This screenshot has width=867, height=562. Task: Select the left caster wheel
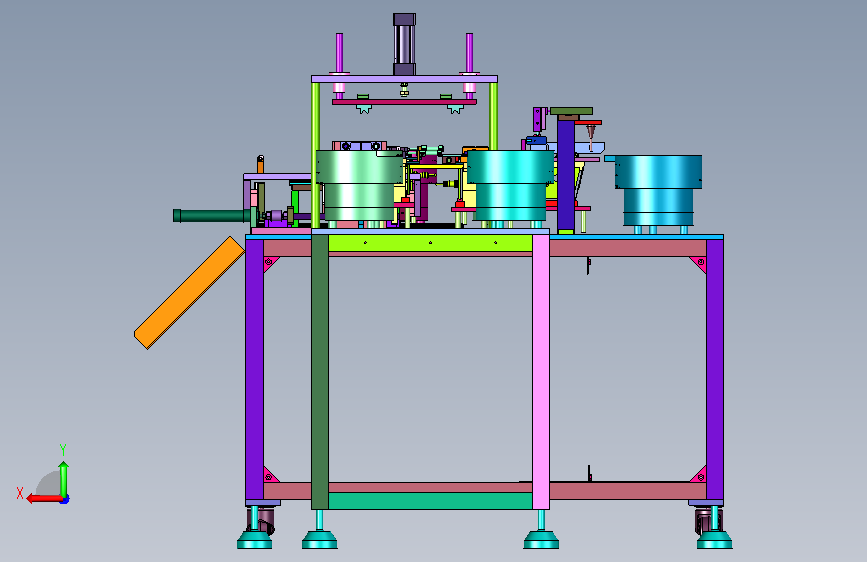point(266,521)
